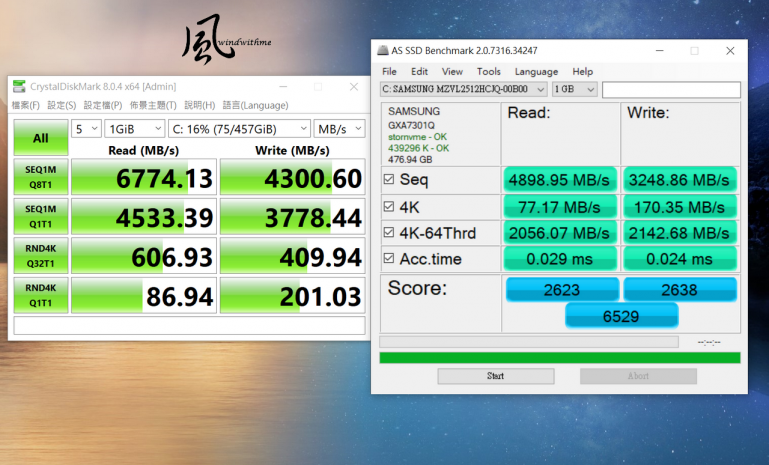
Task: Open the 語言(Language) menu in CrystalDiskMark
Action: coord(255,105)
